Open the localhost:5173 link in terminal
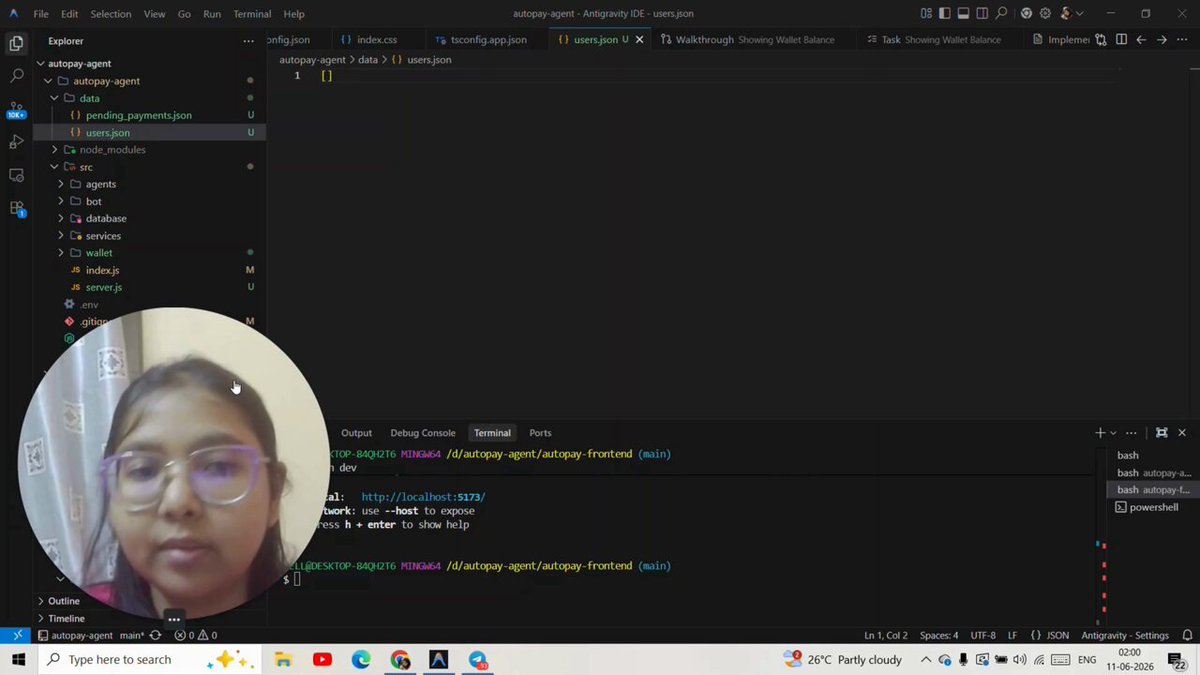Viewport: 1200px width, 675px height. pyautogui.click(x=423, y=496)
